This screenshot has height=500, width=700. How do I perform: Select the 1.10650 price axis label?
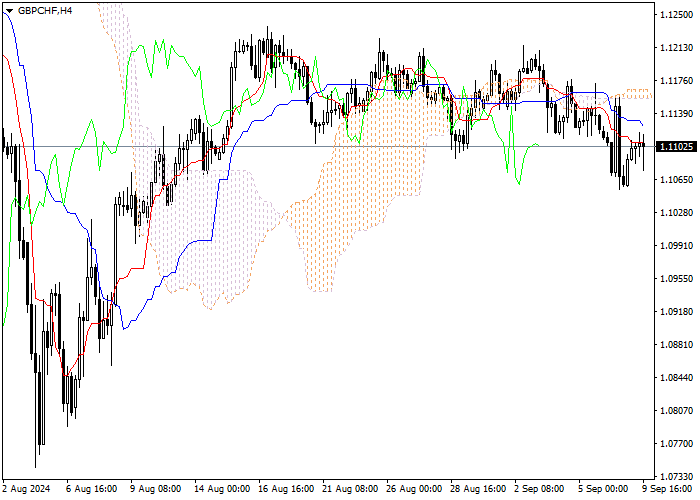click(676, 179)
